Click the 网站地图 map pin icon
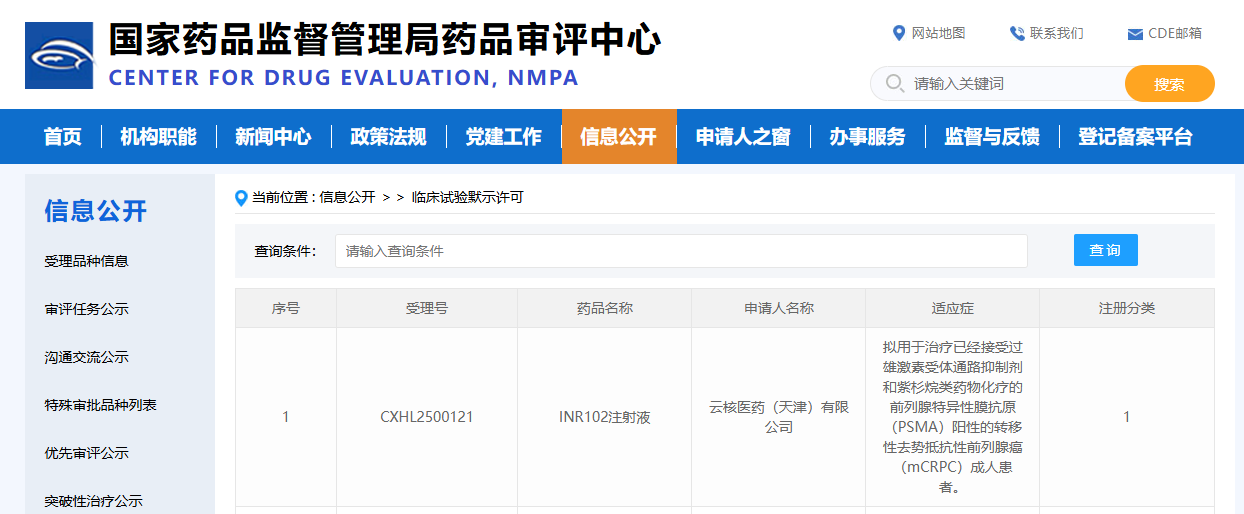Image resolution: width=1244 pixels, height=514 pixels. coord(898,33)
